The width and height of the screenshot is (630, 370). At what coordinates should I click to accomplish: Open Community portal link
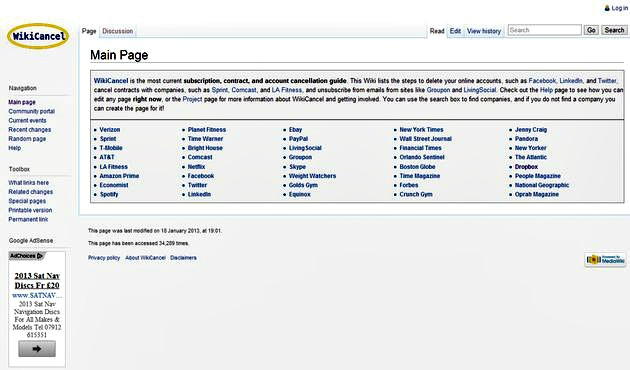(x=32, y=111)
